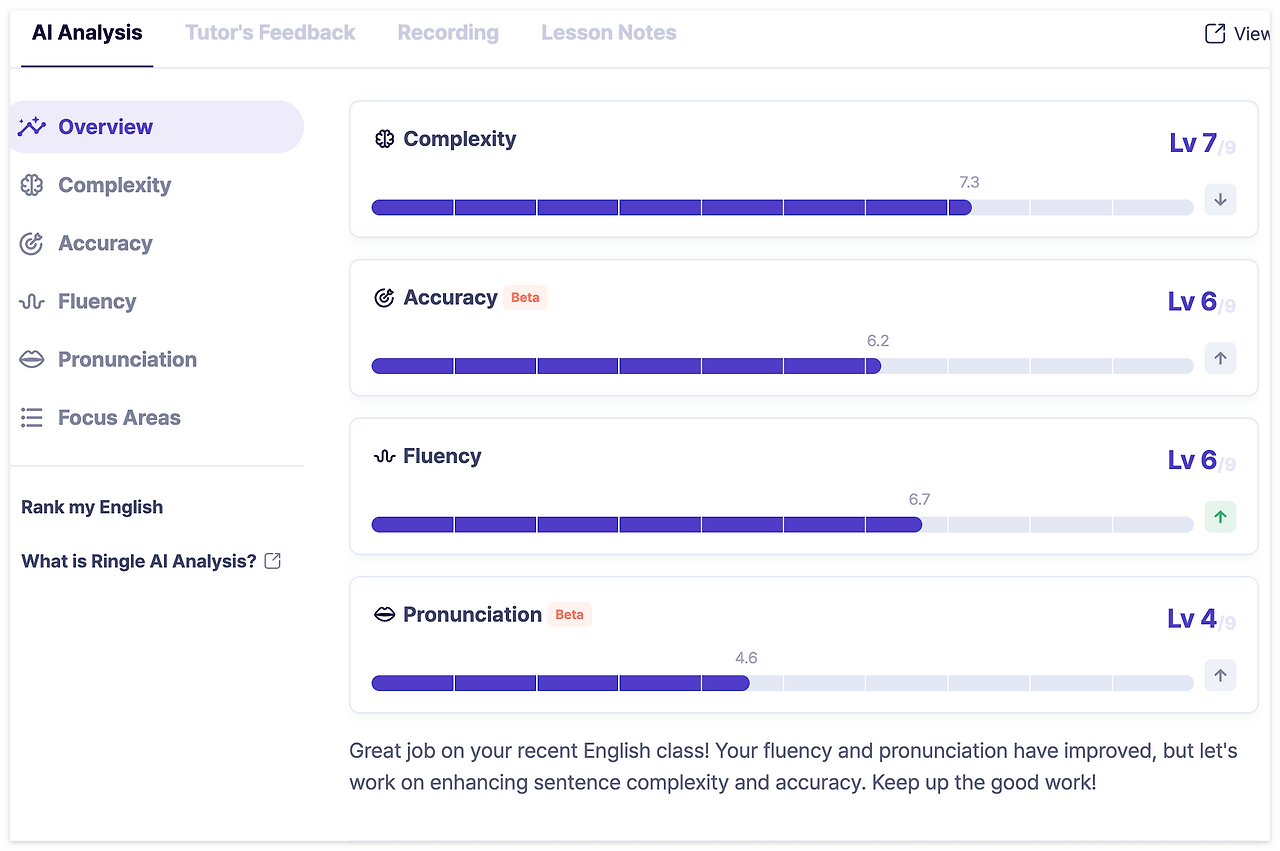Click the Overview sparkle chart icon
1280x851 pixels.
point(32,127)
